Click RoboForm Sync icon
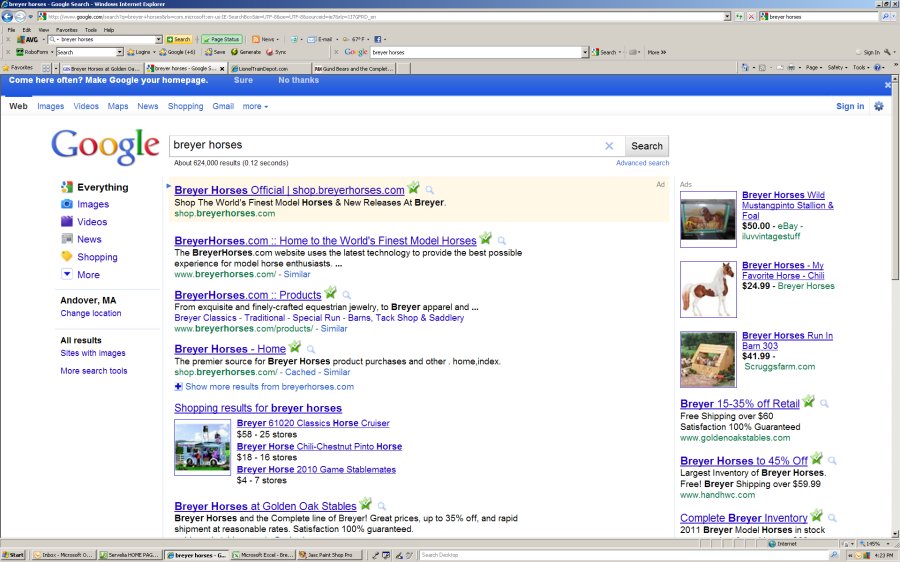Image resolution: width=900 pixels, height=562 pixels. click(x=276, y=52)
